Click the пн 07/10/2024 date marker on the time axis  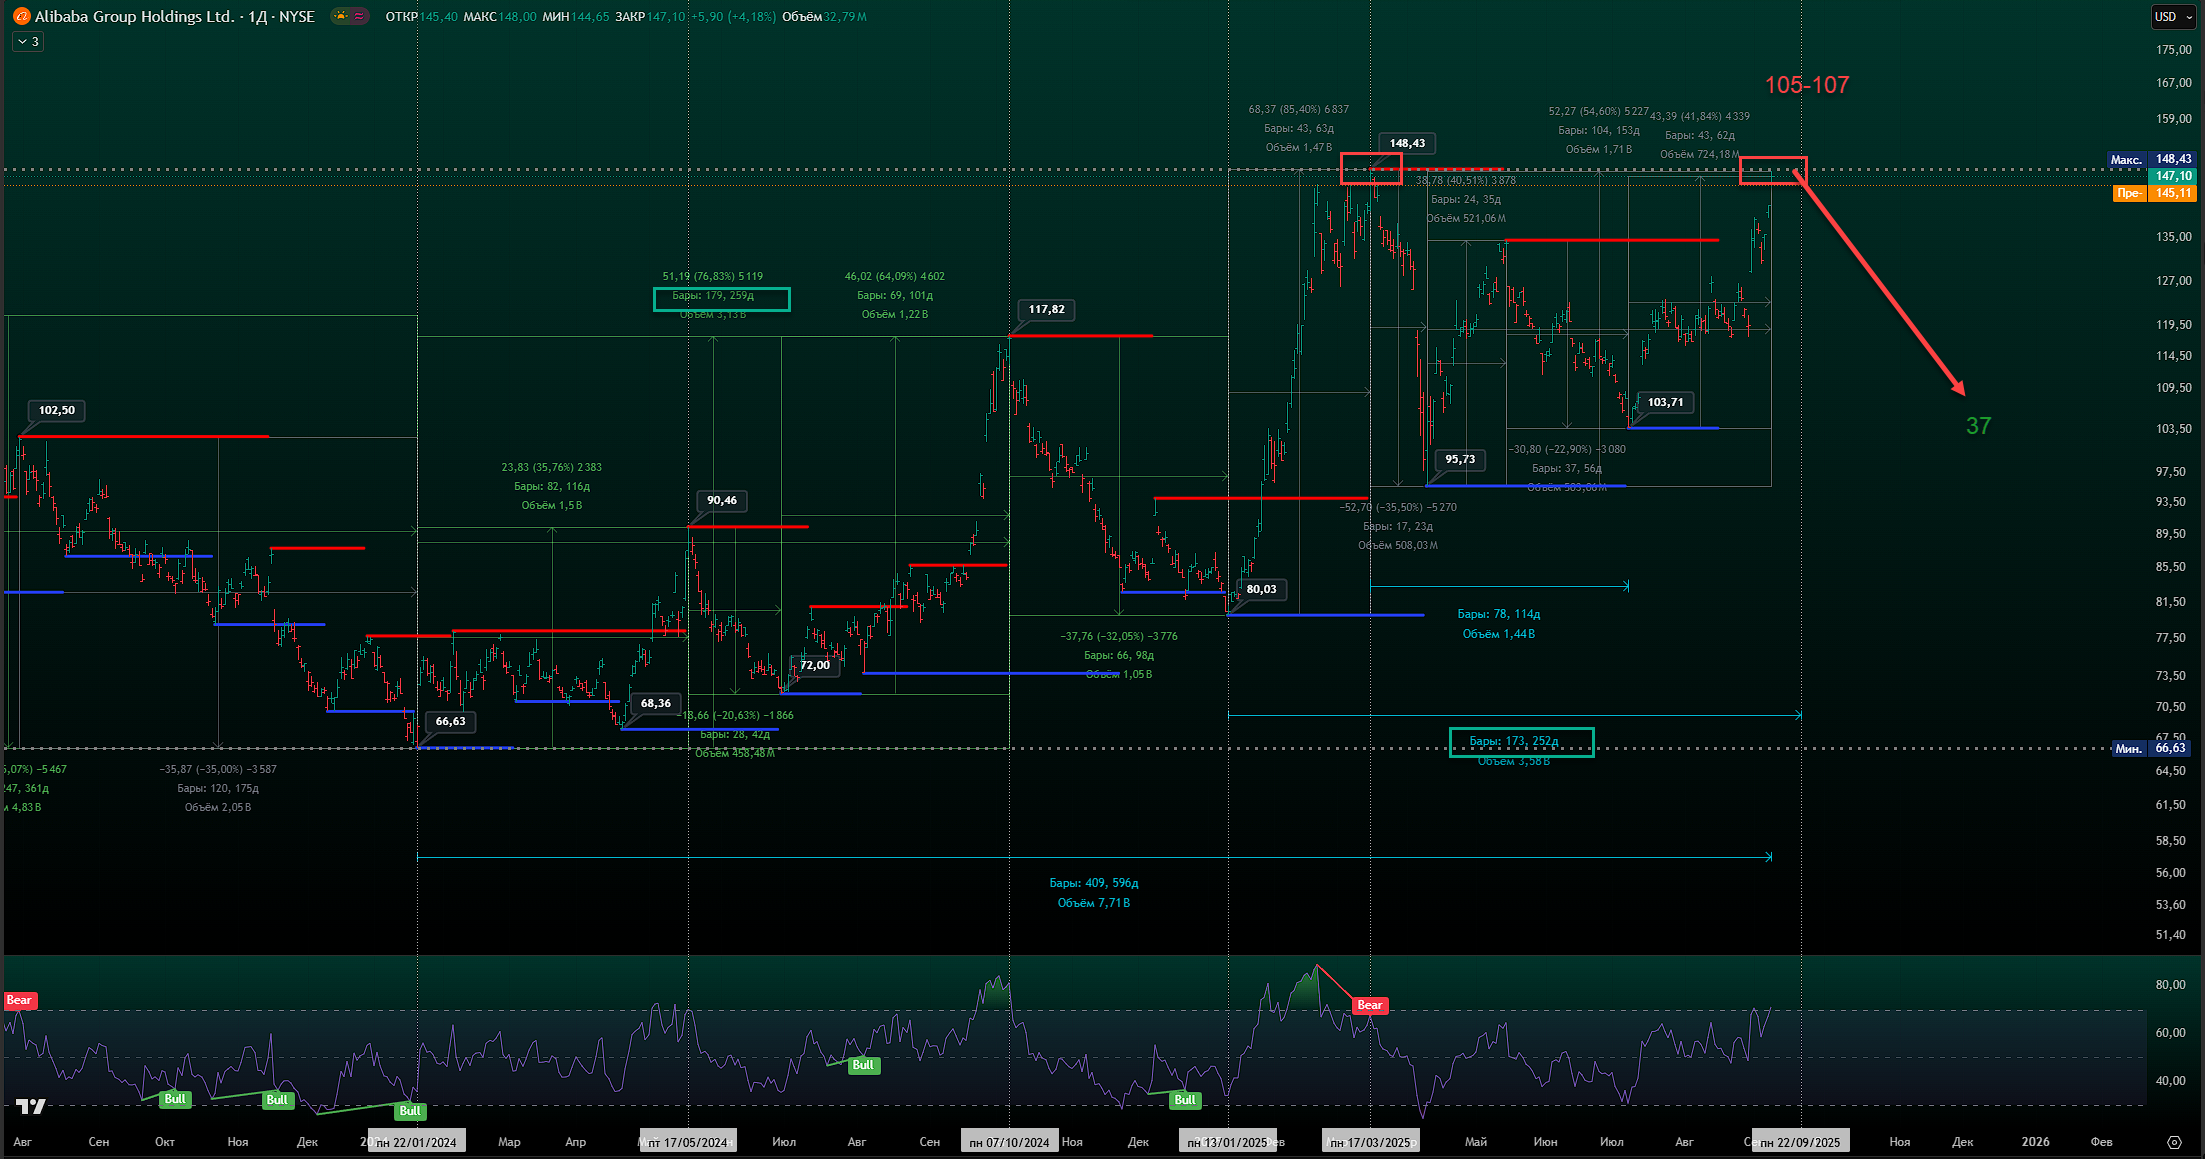click(x=1009, y=1142)
